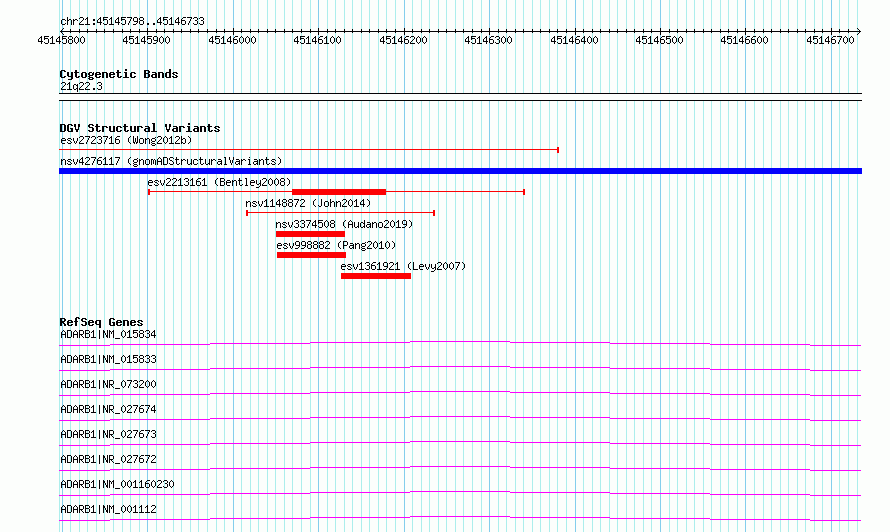The width and height of the screenshot is (890, 532).
Task: Click the thin red esv2723716 variant line
Action: 309,150
